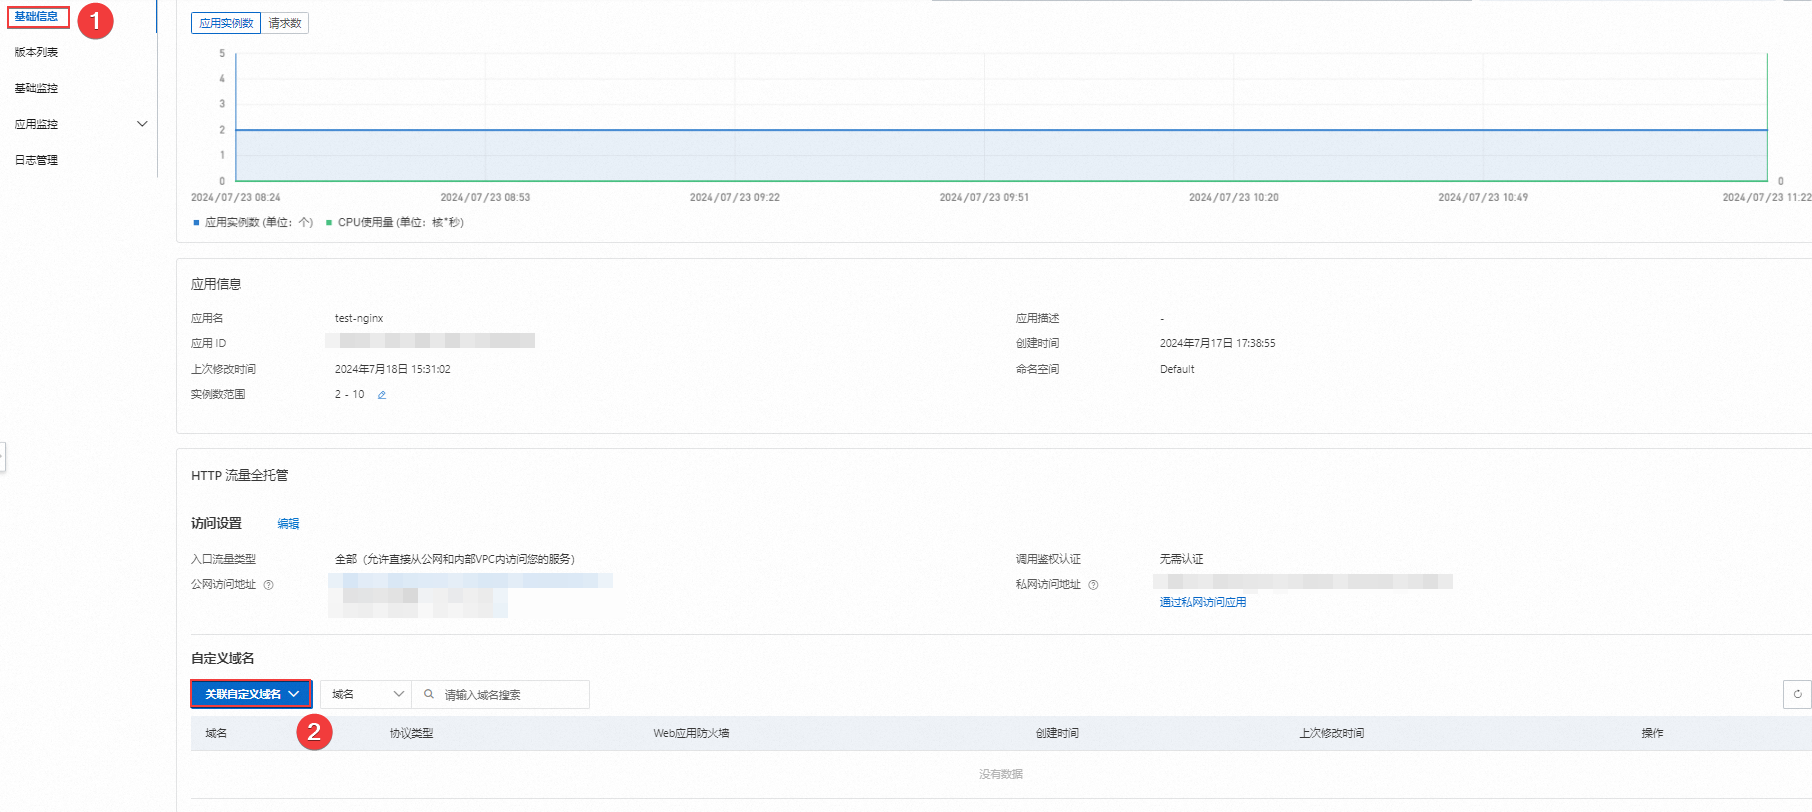Image resolution: width=1812 pixels, height=812 pixels.
Task: Click the 应用信息 section heading
Action: pos(216,284)
